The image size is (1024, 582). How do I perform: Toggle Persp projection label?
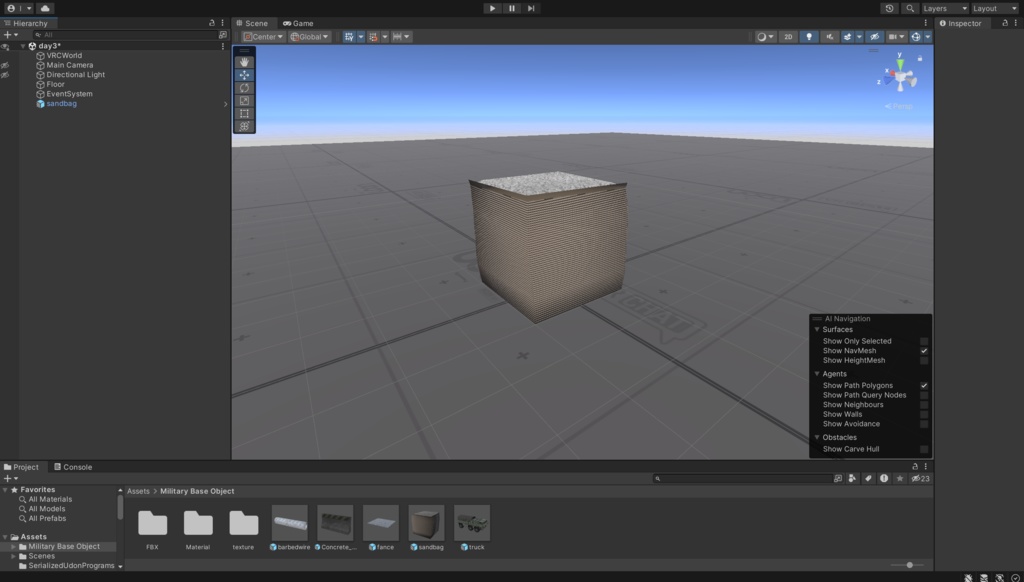pyautogui.click(x=899, y=106)
